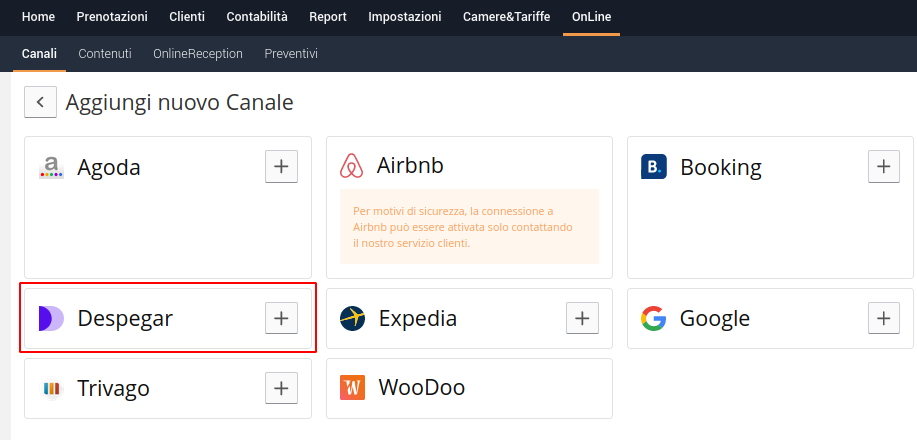Click the Airbnb channel name
This screenshot has height=440, width=917.
coord(410,166)
